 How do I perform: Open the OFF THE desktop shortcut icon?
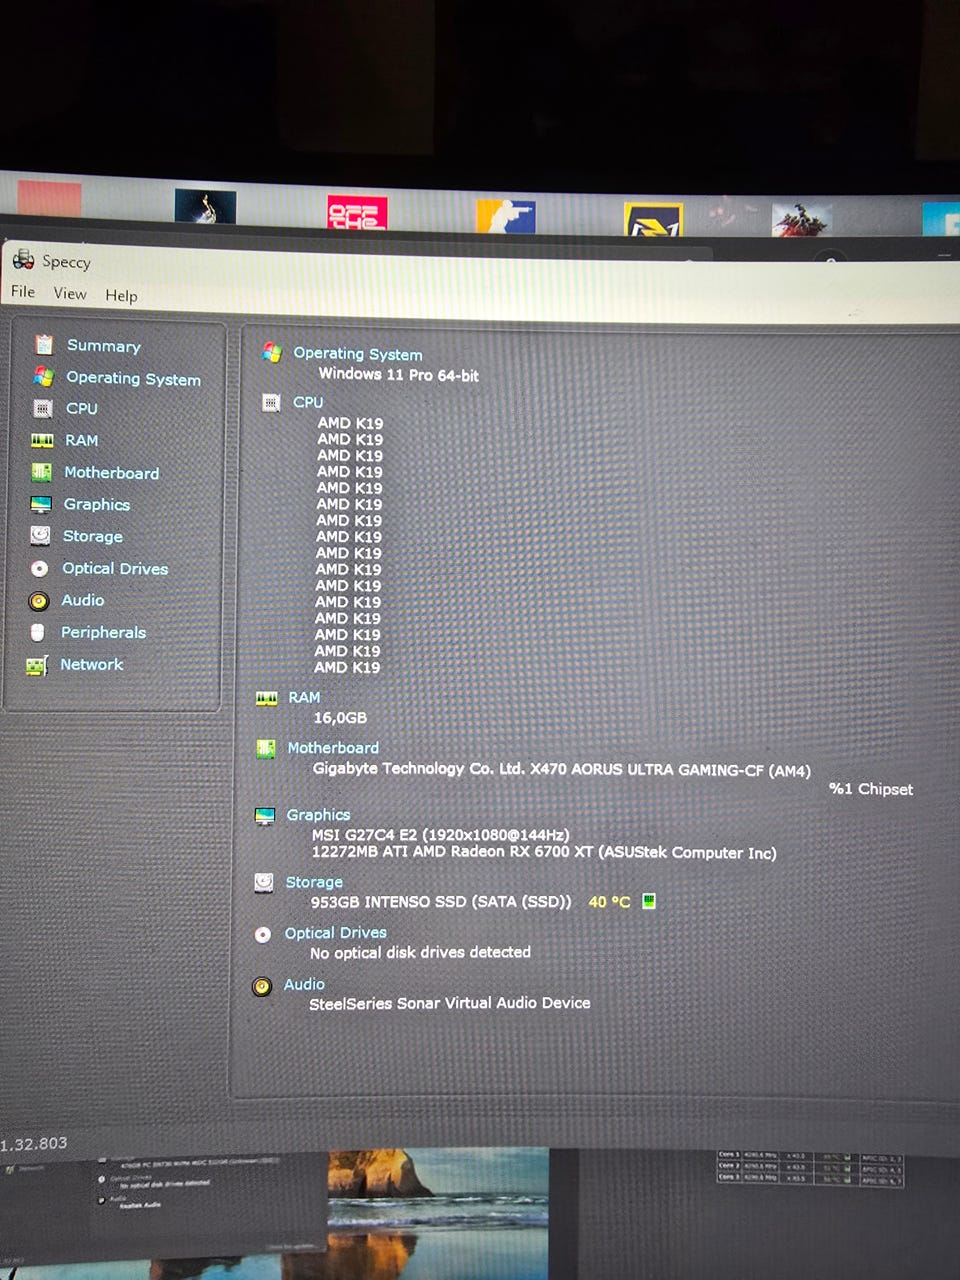[357, 212]
